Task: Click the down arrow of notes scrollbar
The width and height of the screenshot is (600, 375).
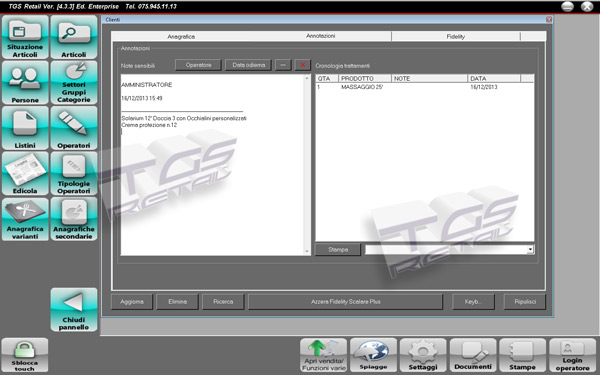Action: tap(307, 251)
